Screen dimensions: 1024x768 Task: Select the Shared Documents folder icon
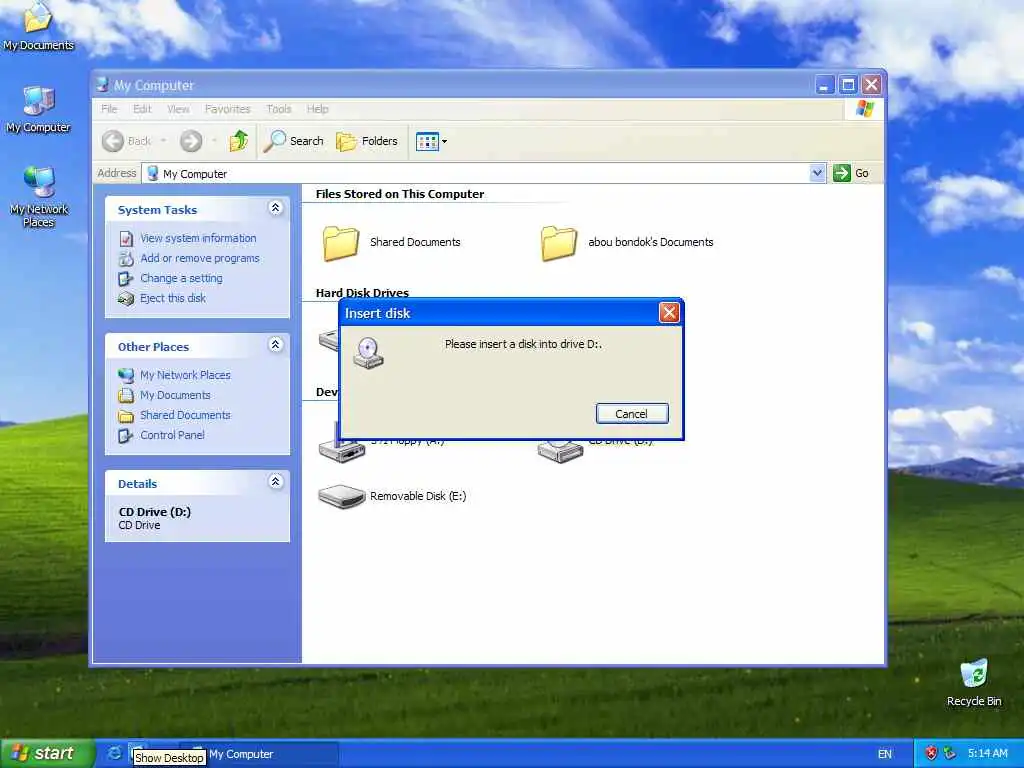(x=341, y=243)
